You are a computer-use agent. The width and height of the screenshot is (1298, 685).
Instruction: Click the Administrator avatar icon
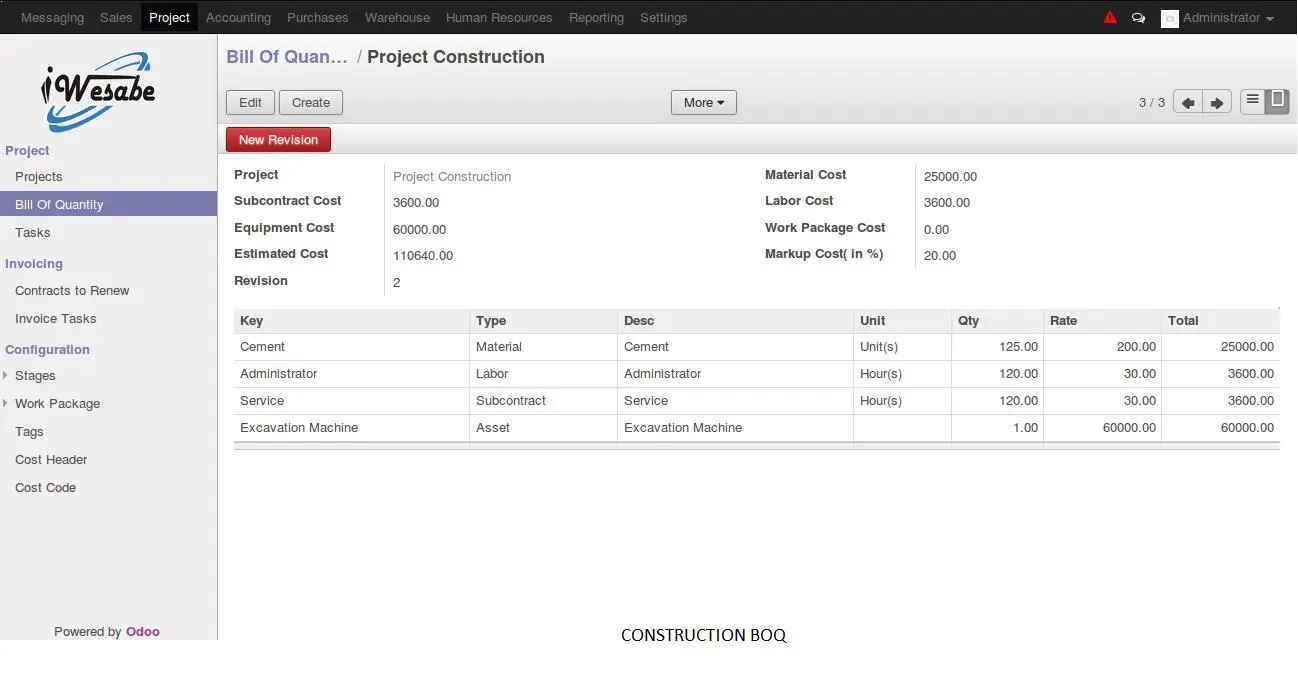1169,18
